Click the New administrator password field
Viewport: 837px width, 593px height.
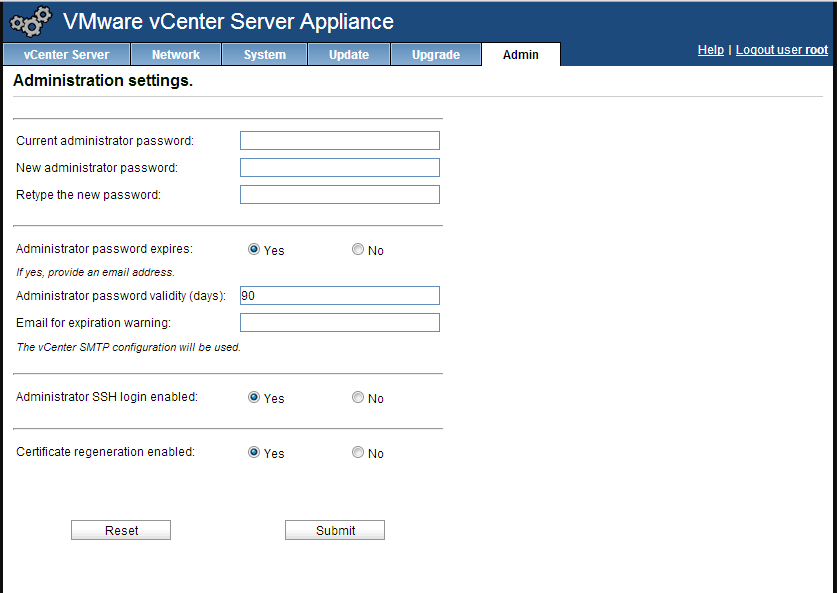click(340, 167)
